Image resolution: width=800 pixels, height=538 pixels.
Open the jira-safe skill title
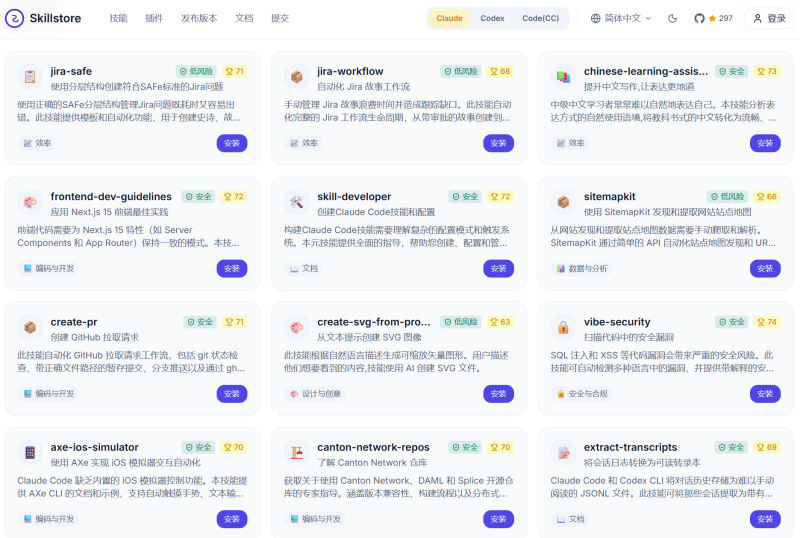[71, 71]
